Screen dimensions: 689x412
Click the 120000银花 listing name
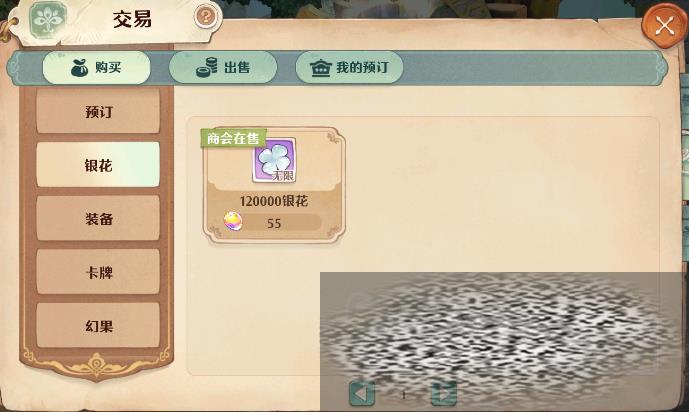point(274,201)
